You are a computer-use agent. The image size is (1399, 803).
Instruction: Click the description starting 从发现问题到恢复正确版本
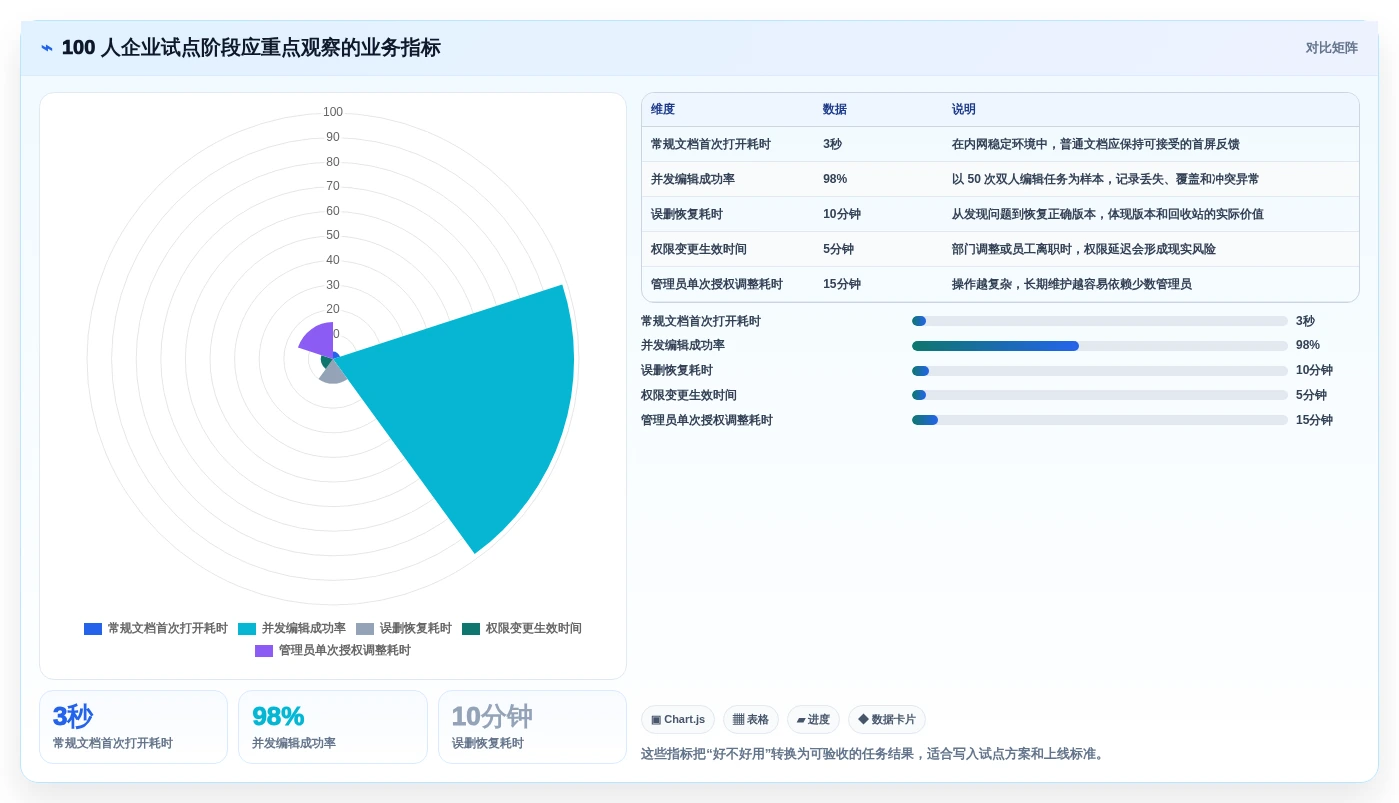[1108, 215]
